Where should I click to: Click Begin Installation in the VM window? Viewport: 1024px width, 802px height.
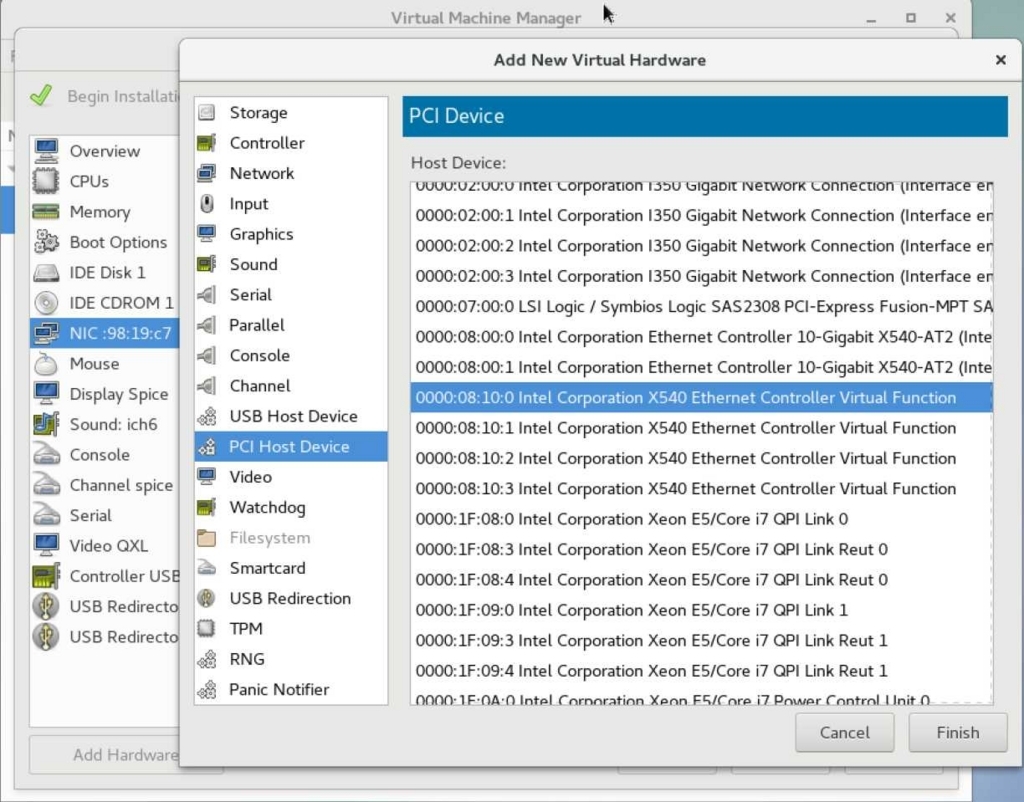[x=106, y=97]
